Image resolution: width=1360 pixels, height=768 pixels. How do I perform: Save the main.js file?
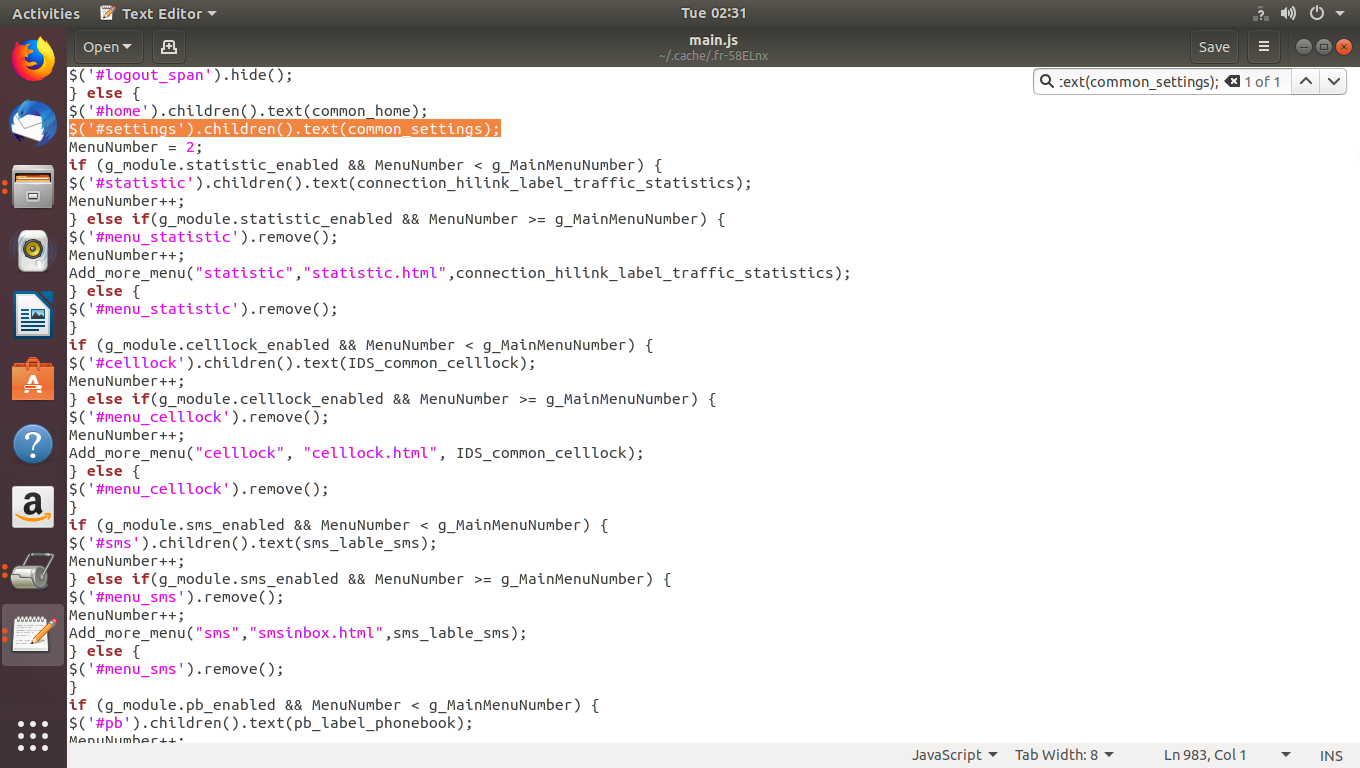click(x=1214, y=47)
